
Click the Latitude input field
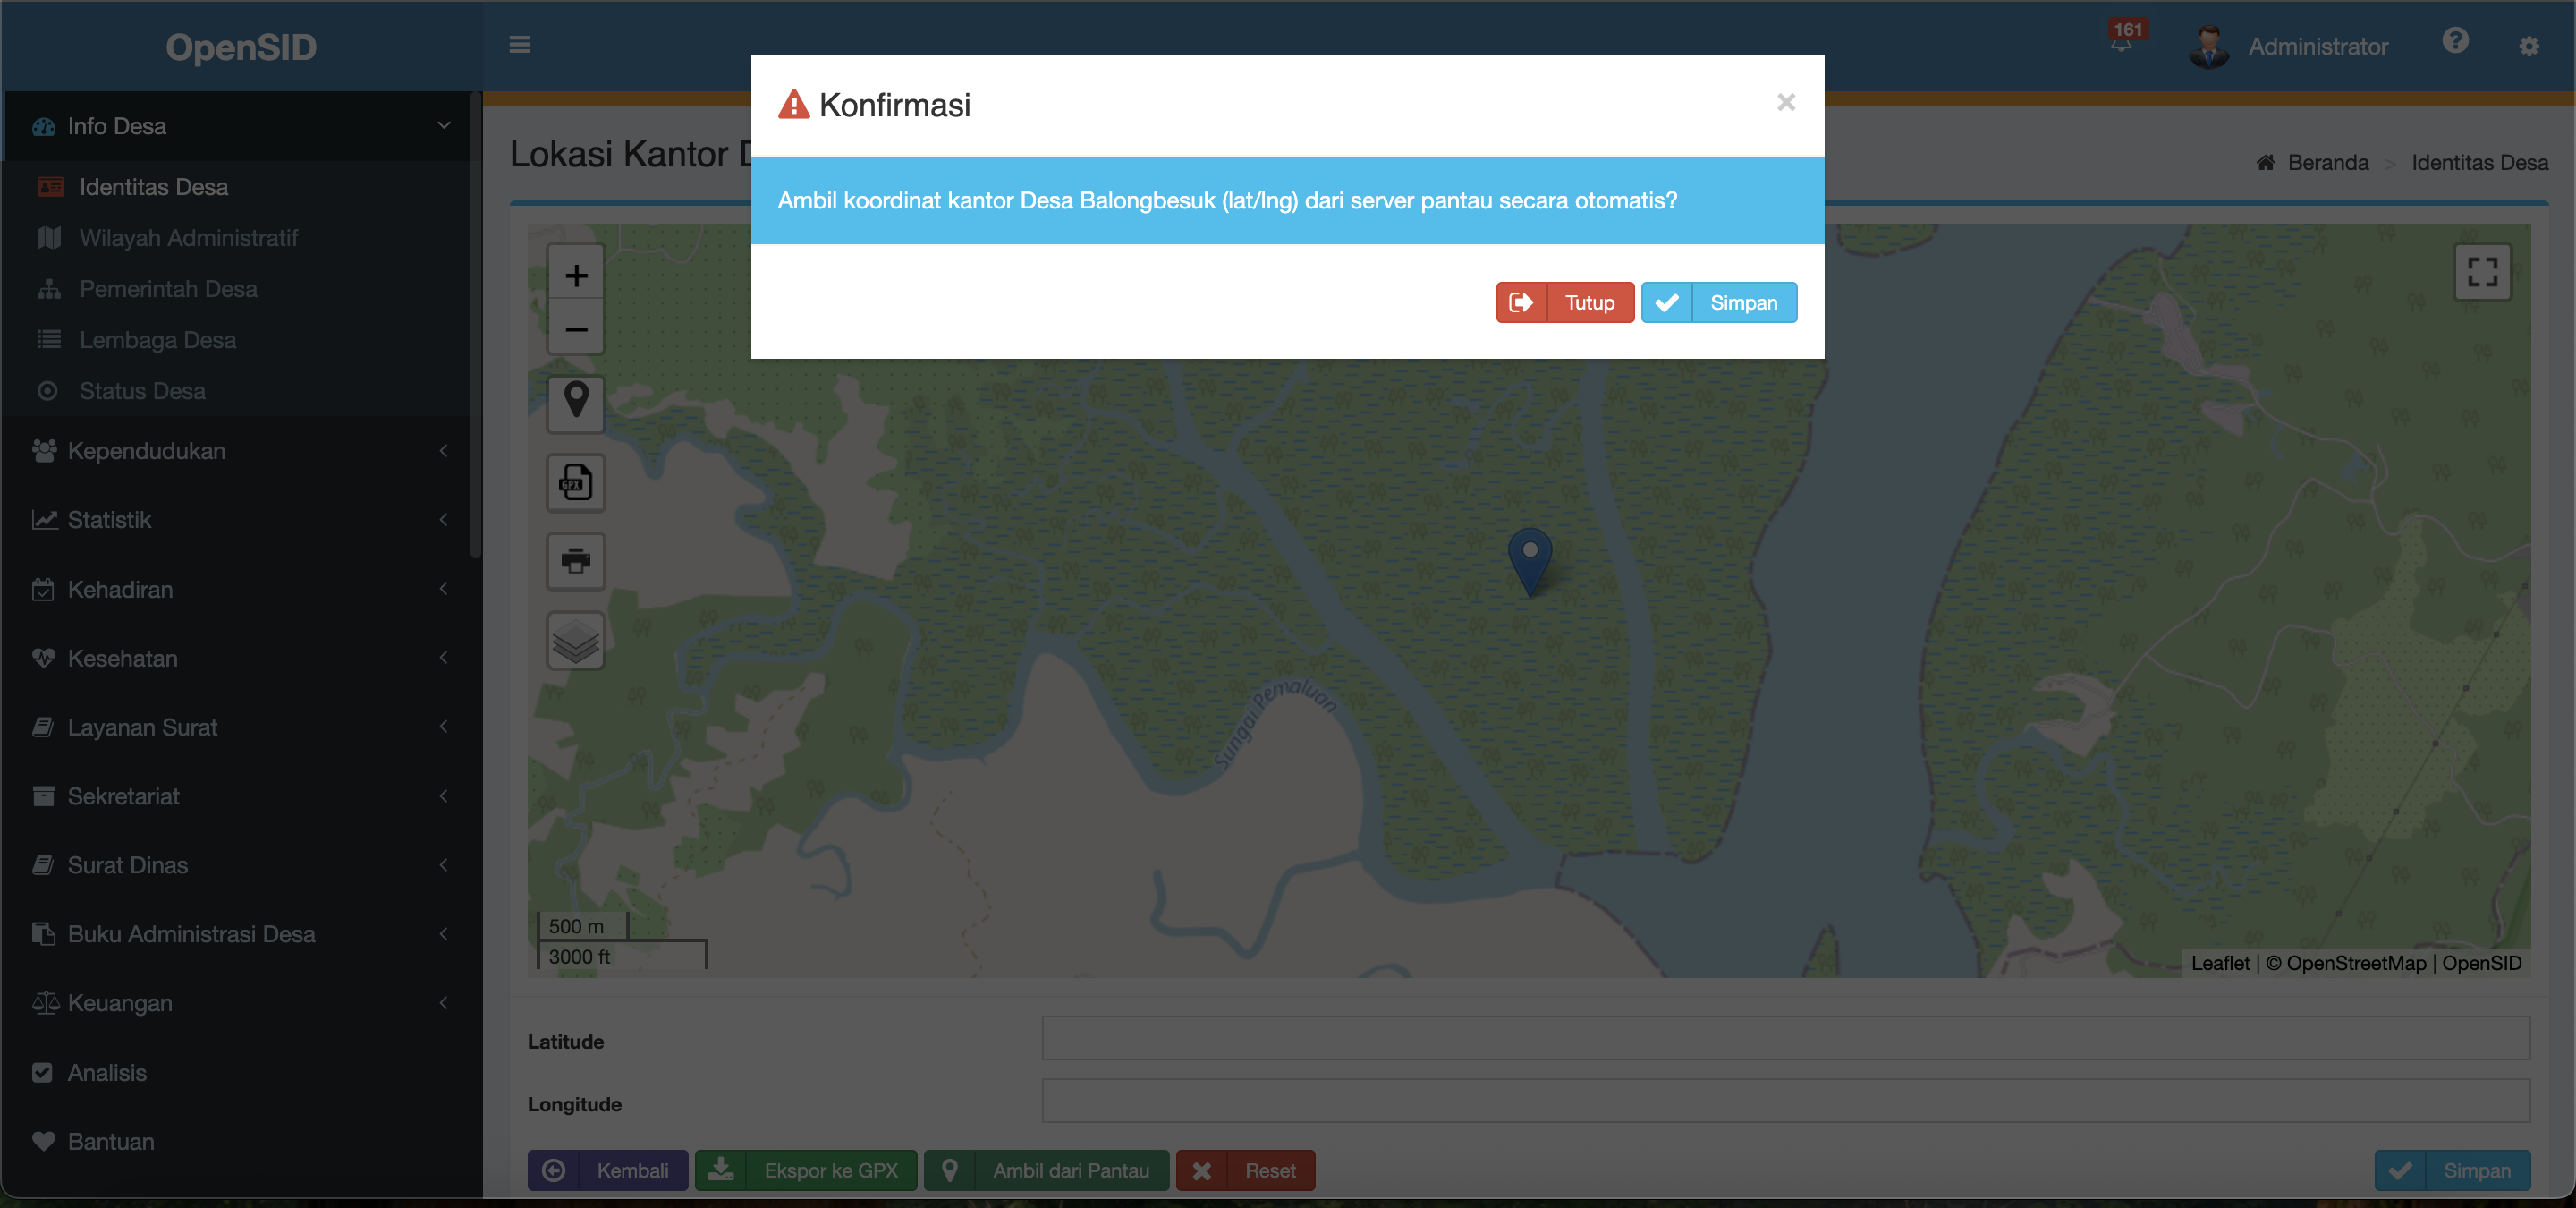[x=1785, y=1038]
